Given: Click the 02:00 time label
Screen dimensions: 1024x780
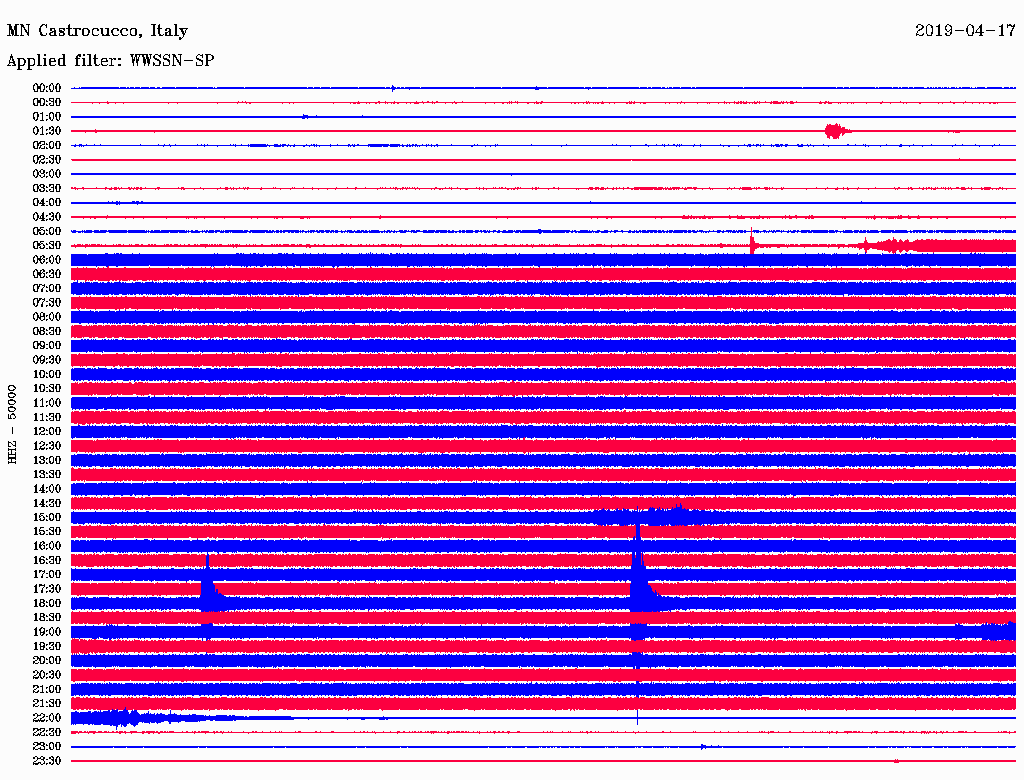Looking at the screenshot, I should click(47, 145).
